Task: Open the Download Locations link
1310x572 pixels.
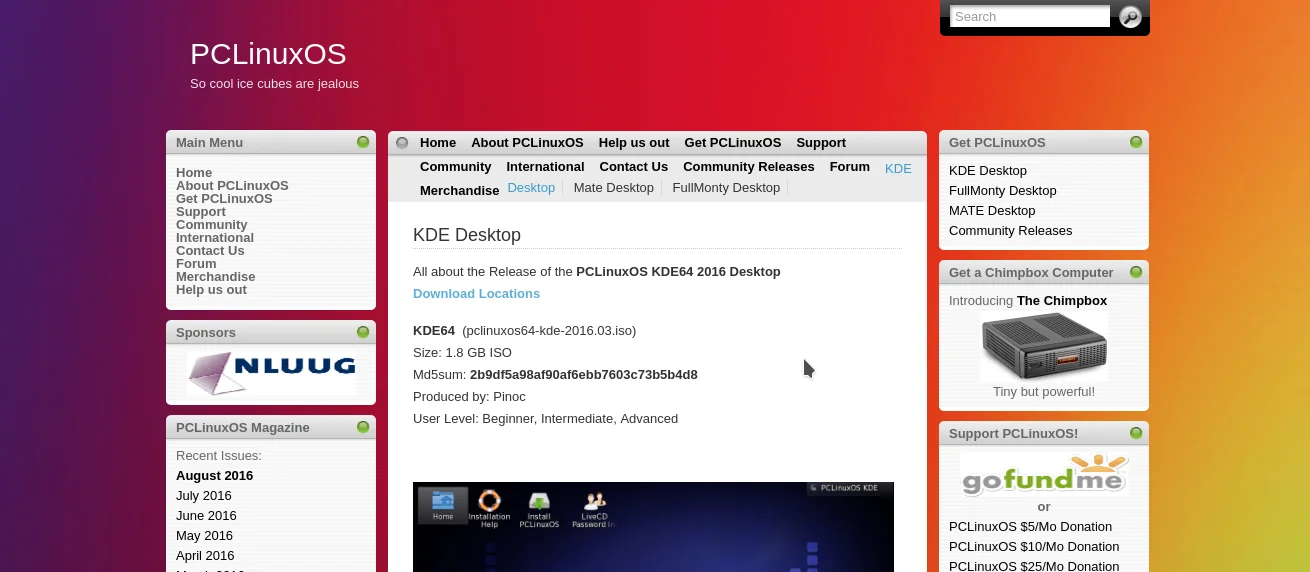Action: [x=476, y=293]
